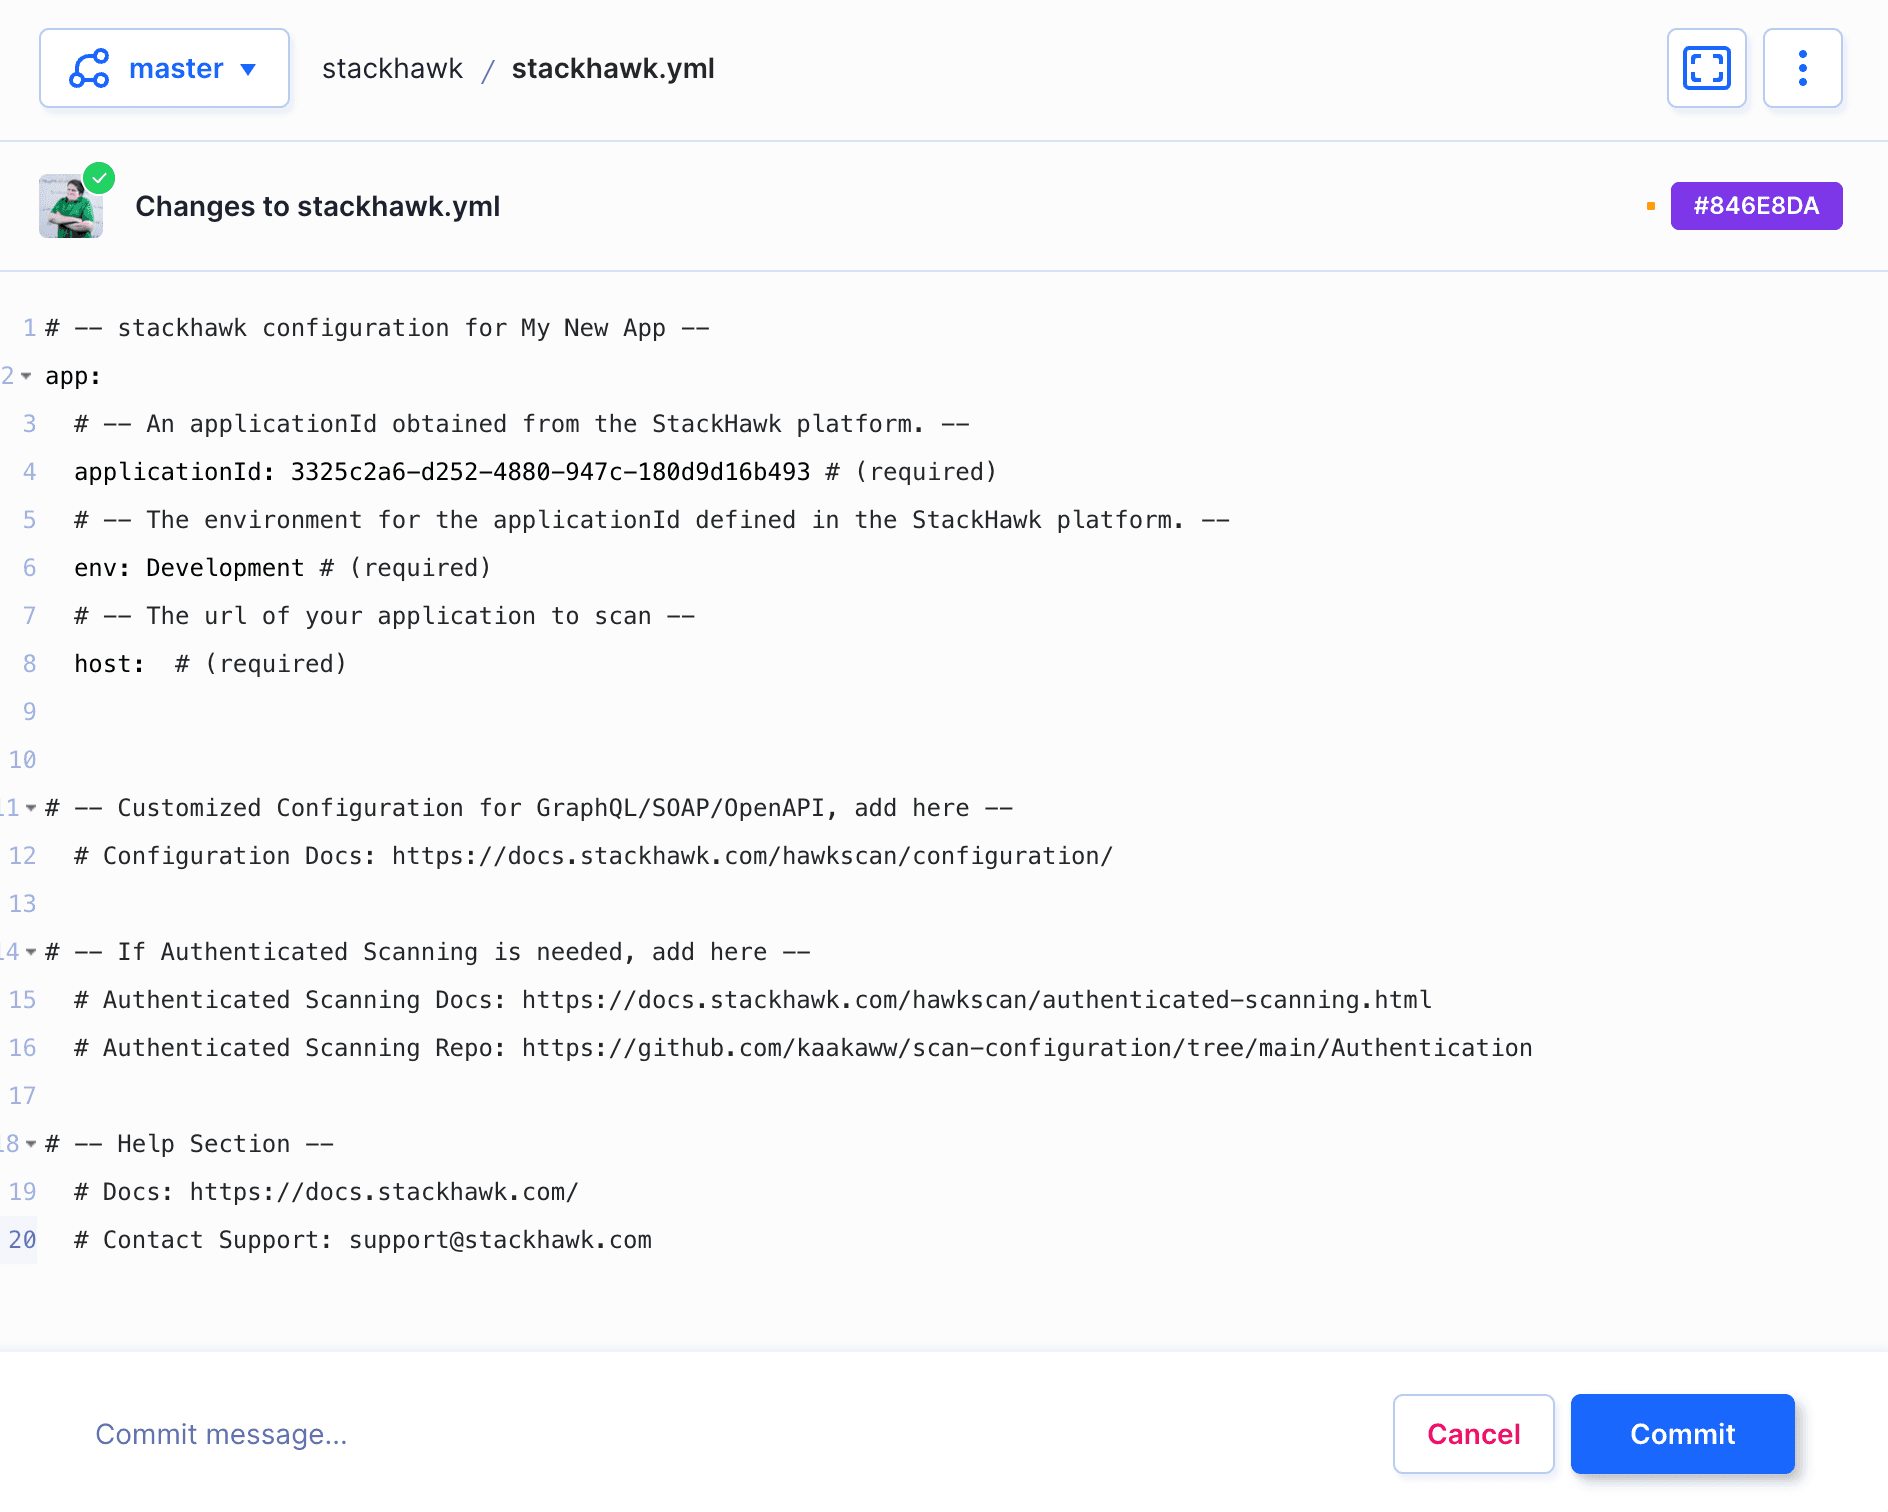The image size is (1888, 1512).
Task: Click the Authenticated Scanning Repo URL line
Action: pos(803,1048)
